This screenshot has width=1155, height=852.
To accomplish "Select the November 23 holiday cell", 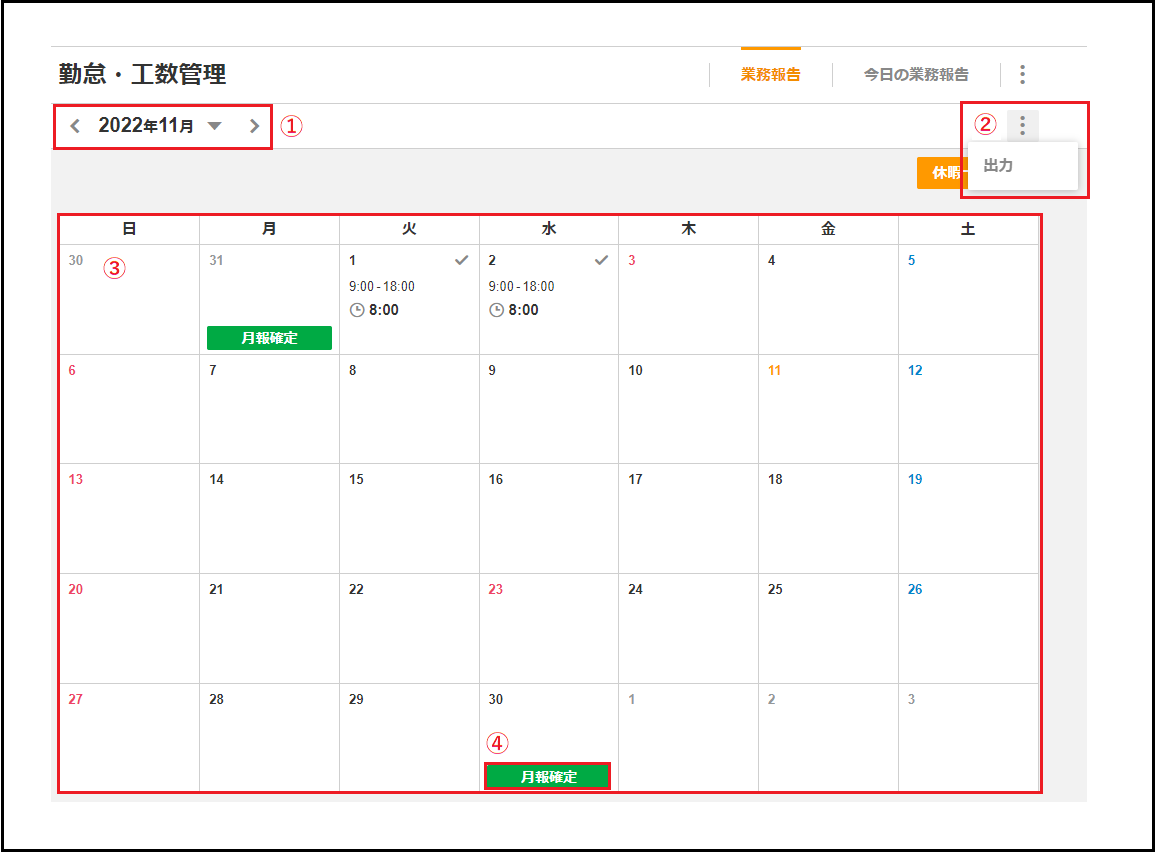I will pos(548,628).
